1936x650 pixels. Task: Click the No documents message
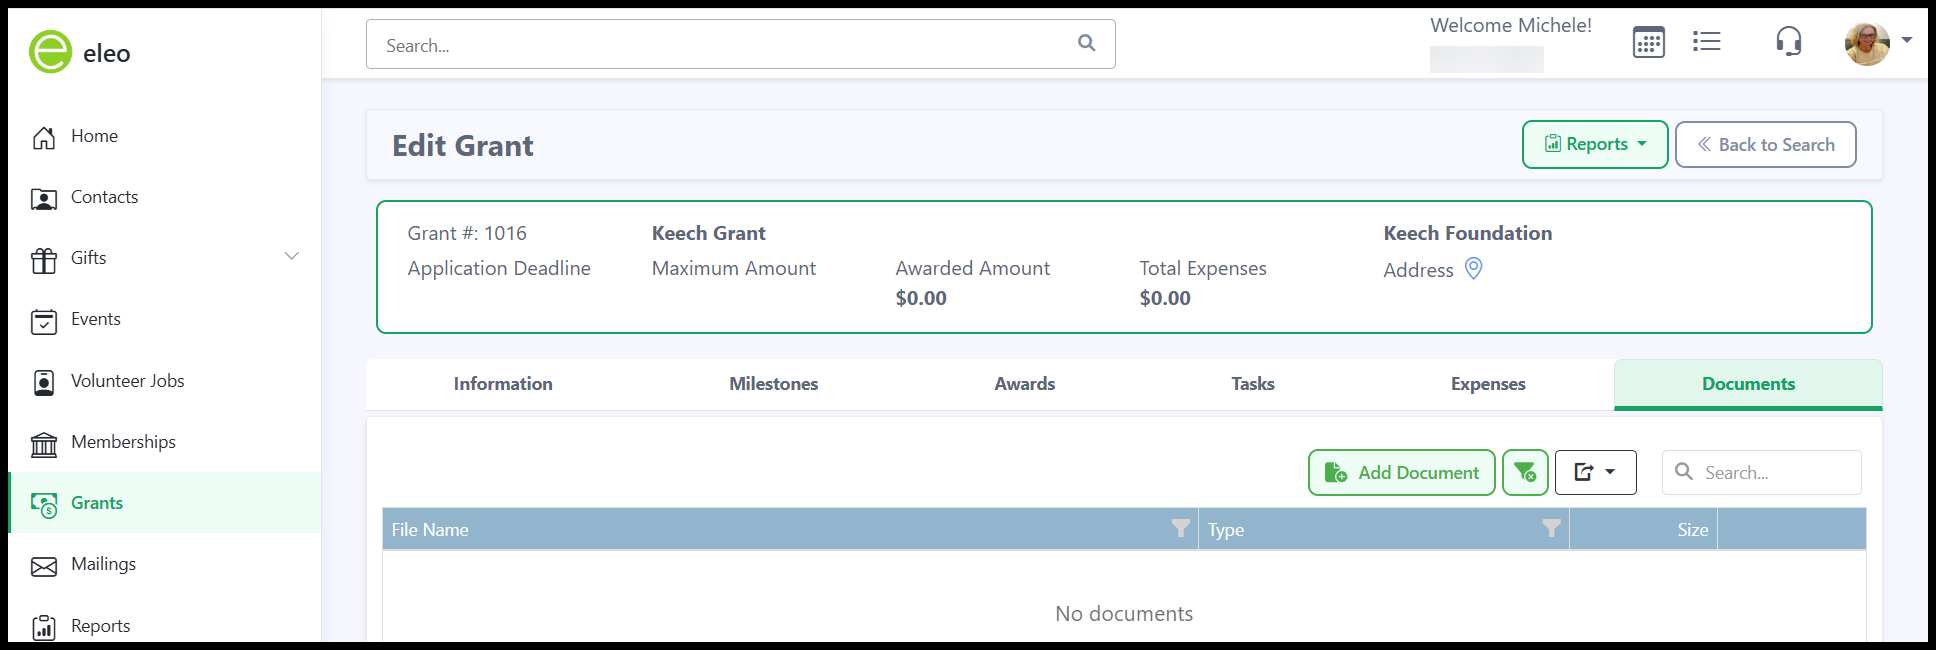click(1124, 613)
